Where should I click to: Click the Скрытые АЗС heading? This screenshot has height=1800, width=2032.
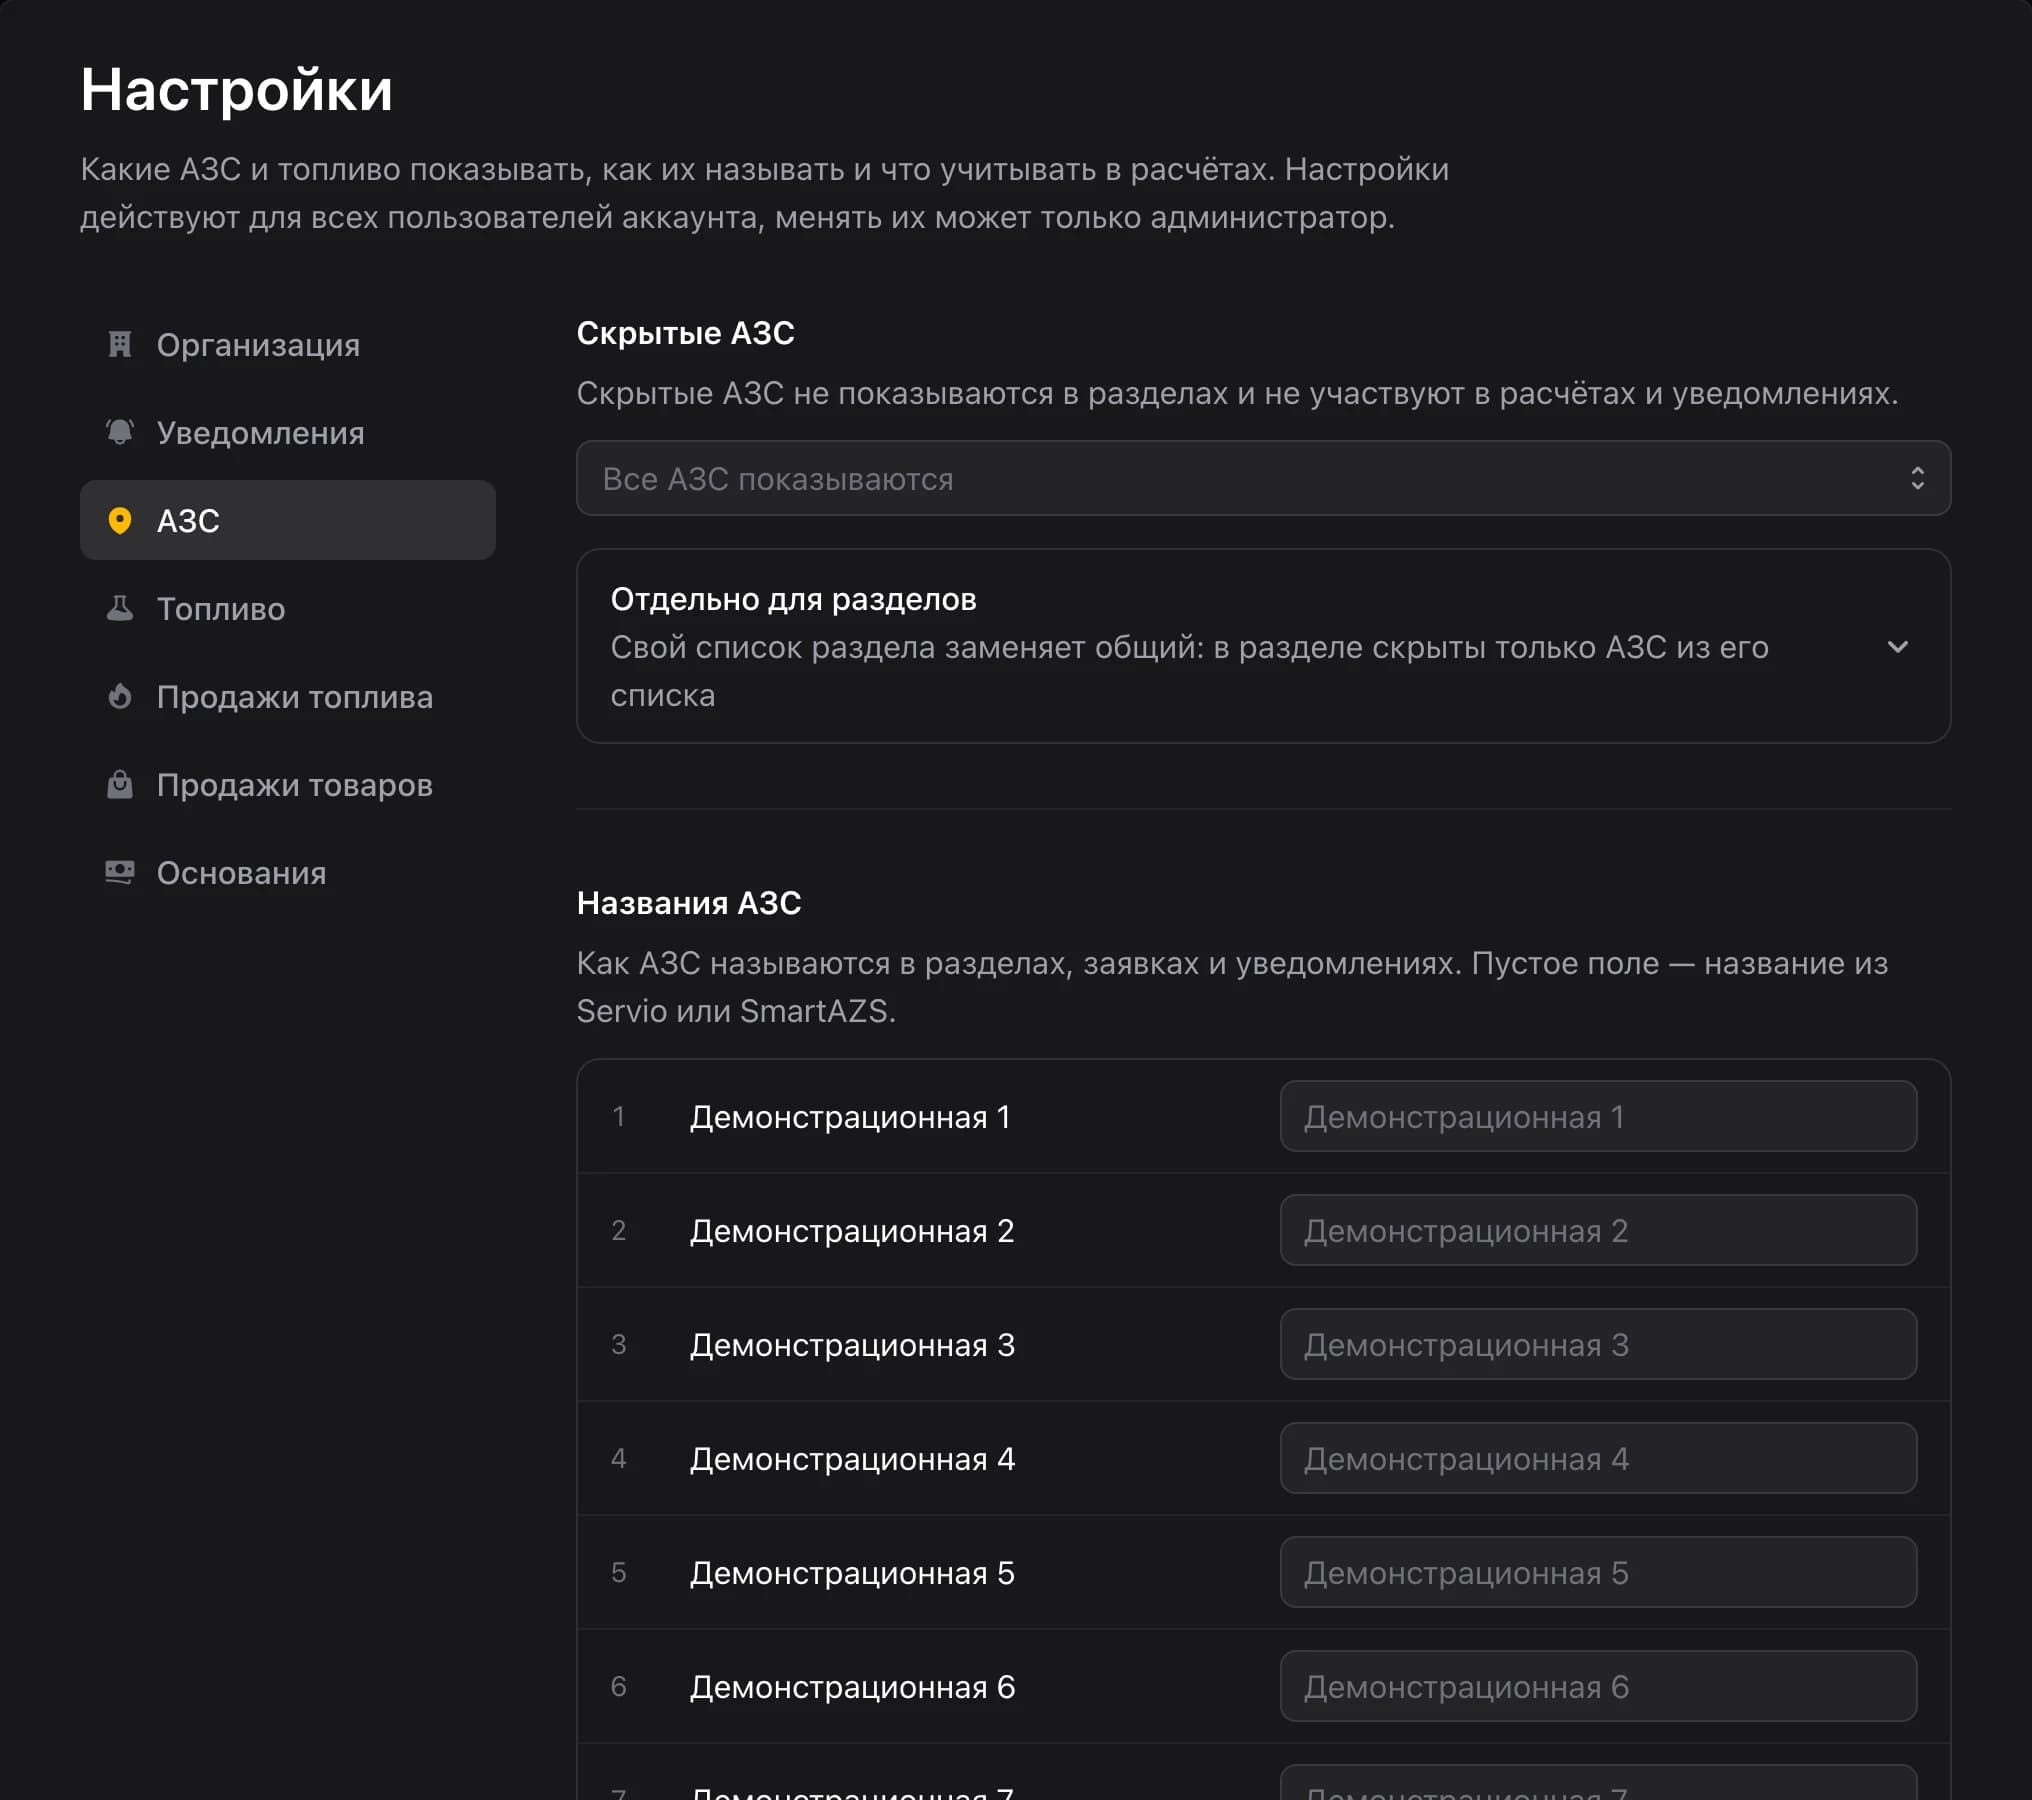[x=686, y=333]
